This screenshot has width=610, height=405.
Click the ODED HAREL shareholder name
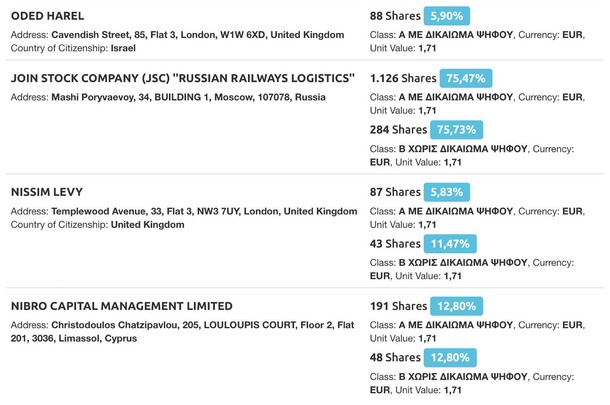click(x=47, y=16)
